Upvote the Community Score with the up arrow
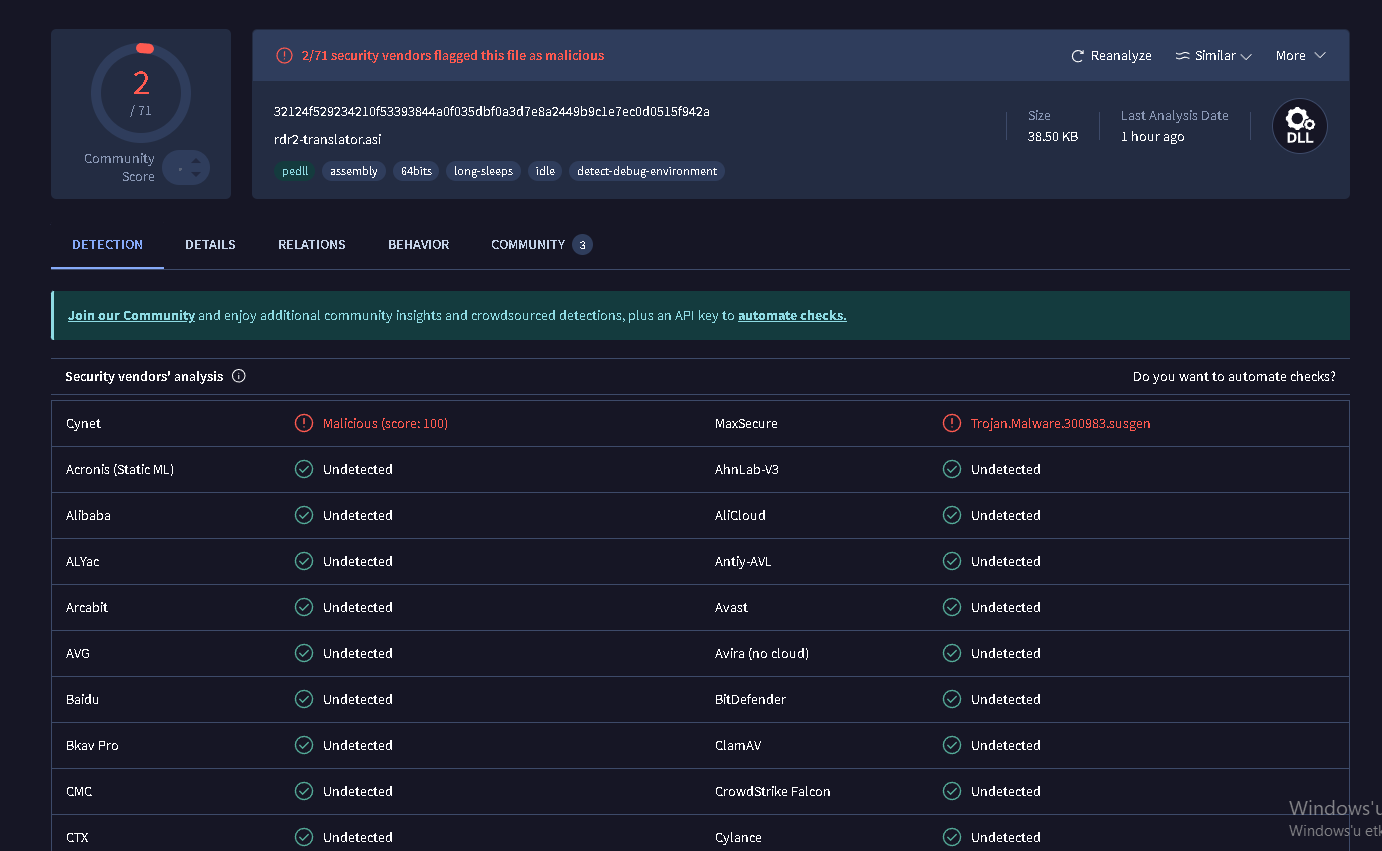This screenshot has height=851, width=1382. point(195,160)
